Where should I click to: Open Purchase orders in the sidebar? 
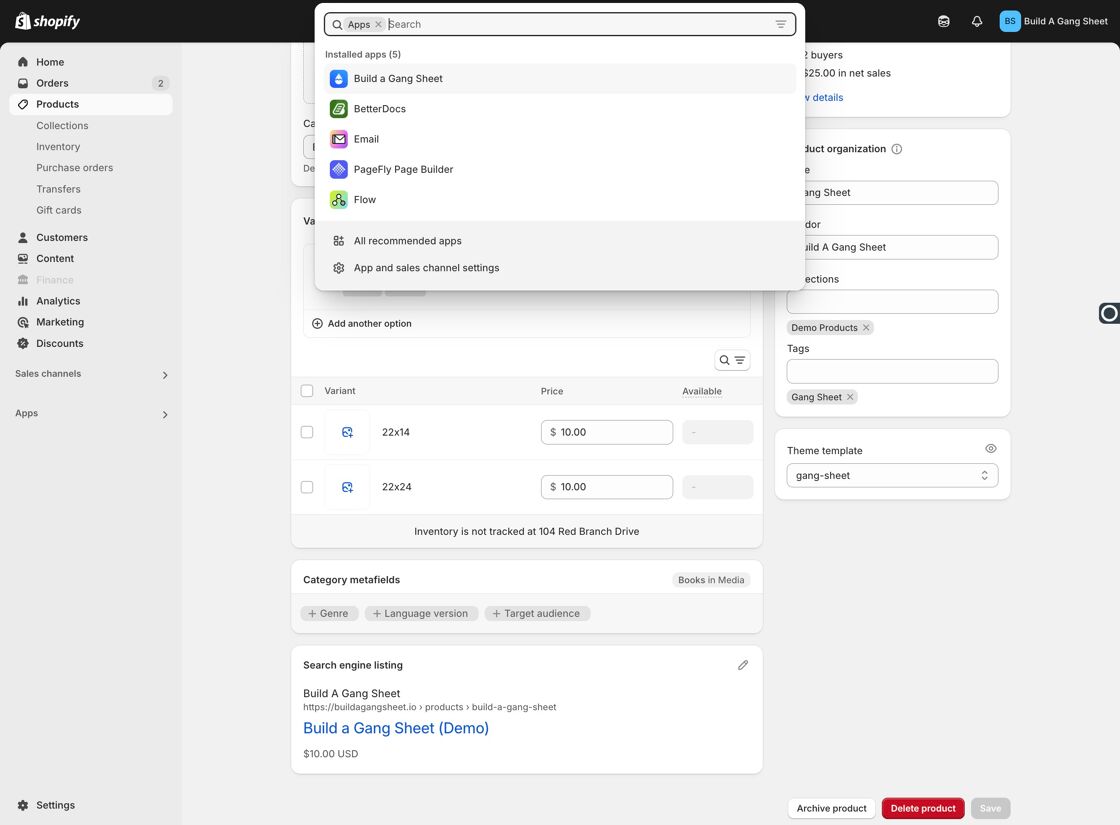(74, 168)
